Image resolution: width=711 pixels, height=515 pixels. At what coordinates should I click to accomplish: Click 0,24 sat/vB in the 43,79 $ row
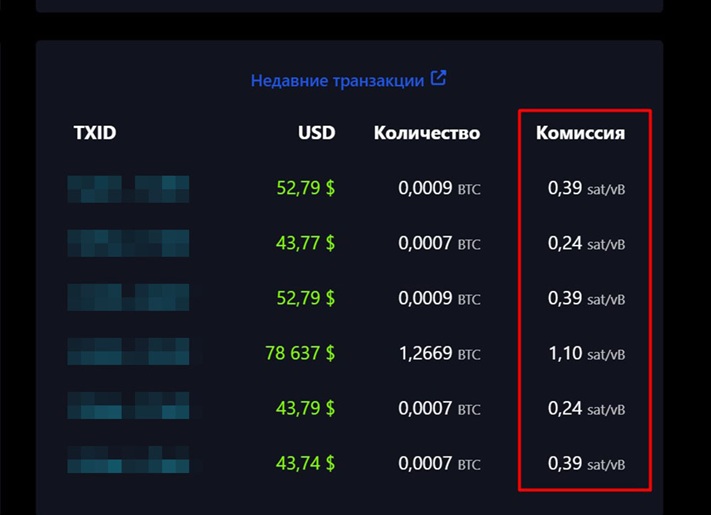587,408
